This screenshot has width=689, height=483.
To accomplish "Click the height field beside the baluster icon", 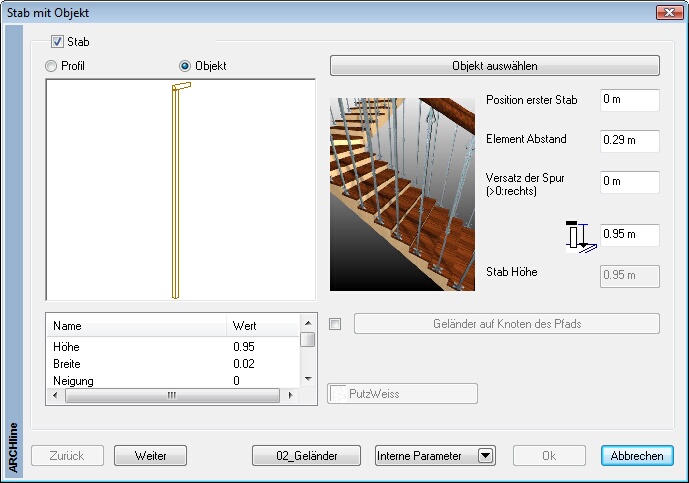I will coord(630,235).
